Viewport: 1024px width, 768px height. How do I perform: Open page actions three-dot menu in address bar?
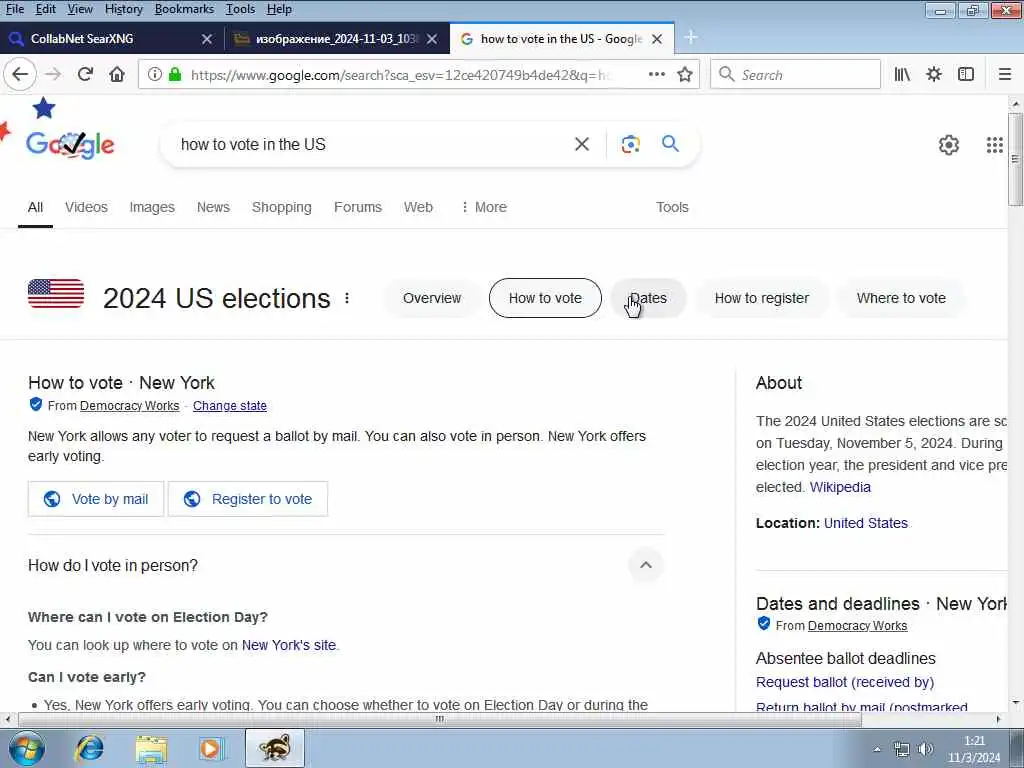coord(656,74)
